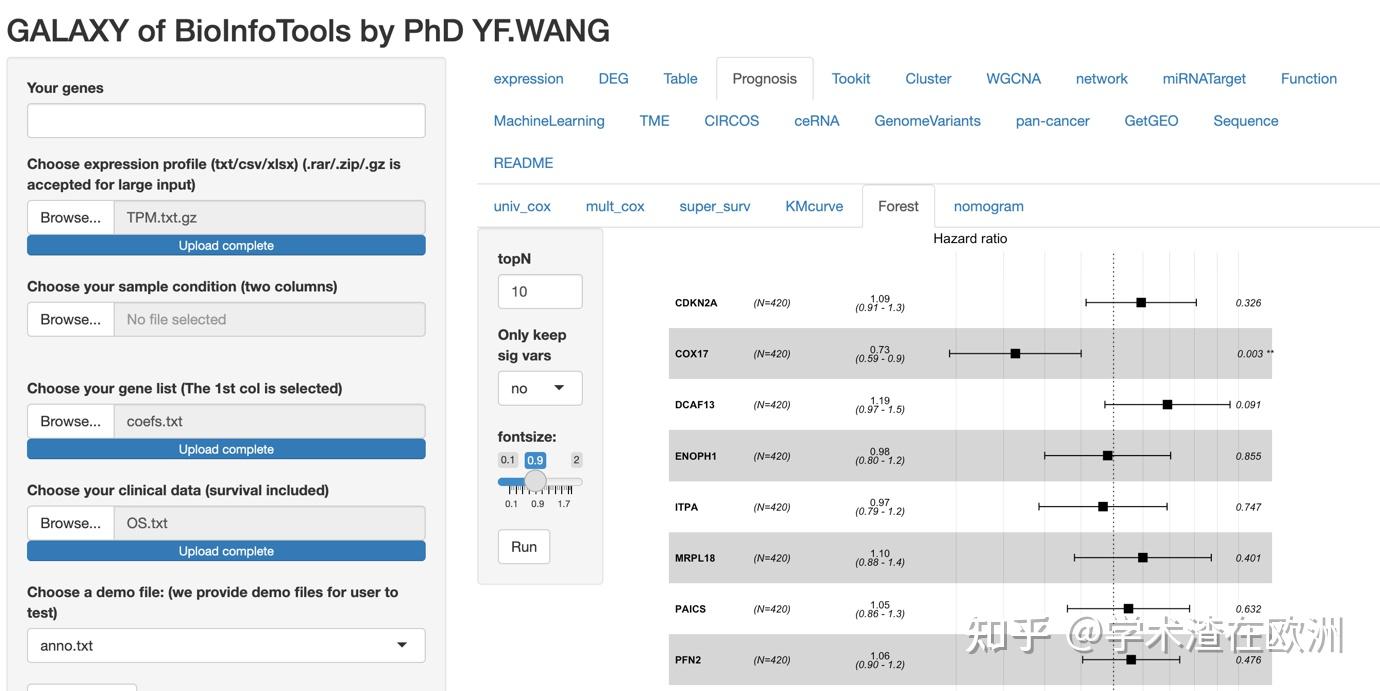The height and width of the screenshot is (691, 1380).
Task: Switch to the Table tab
Action: (680, 78)
